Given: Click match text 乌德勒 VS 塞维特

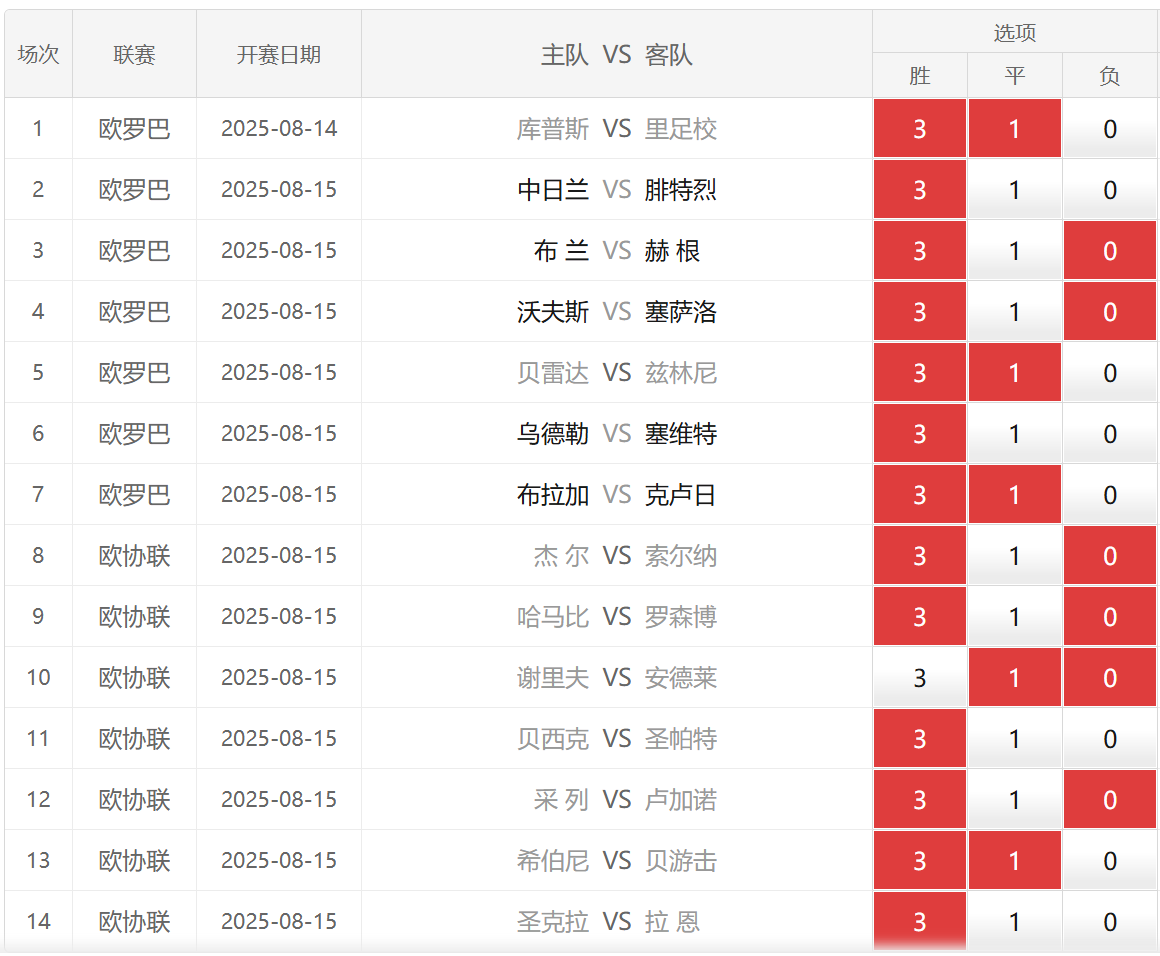Looking at the screenshot, I should coord(617,434).
